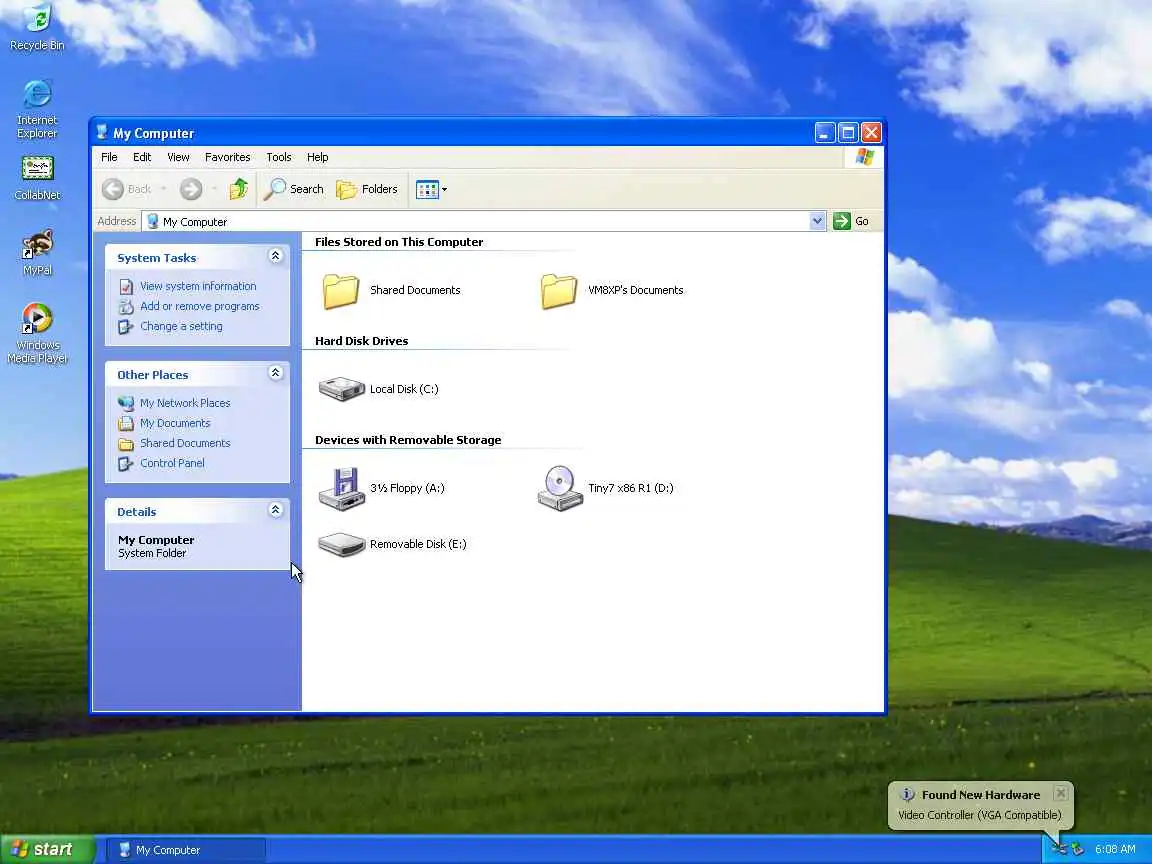Open the View menu
This screenshot has height=864, width=1152.
pyautogui.click(x=178, y=157)
